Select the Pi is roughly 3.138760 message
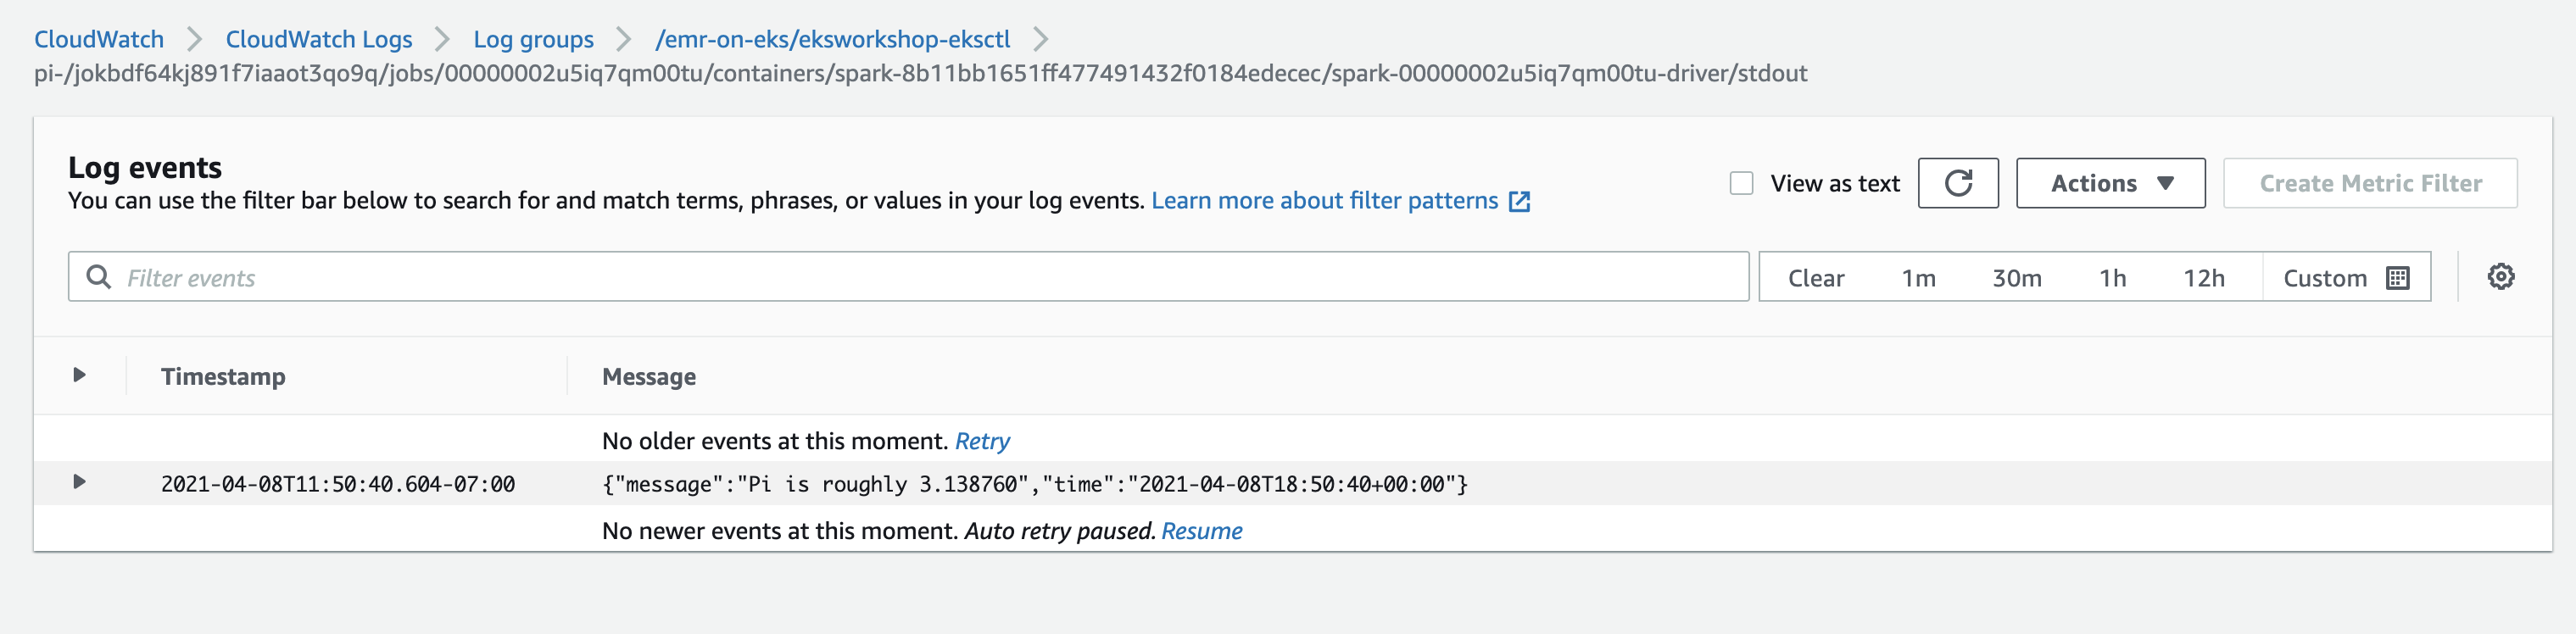Image resolution: width=2576 pixels, height=634 pixels. pos(1035,484)
